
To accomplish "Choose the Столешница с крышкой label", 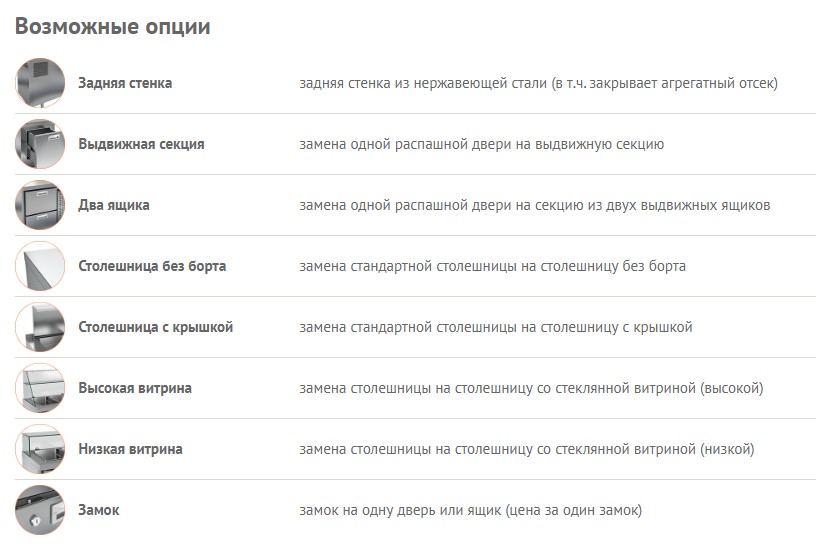I will pos(155,327).
